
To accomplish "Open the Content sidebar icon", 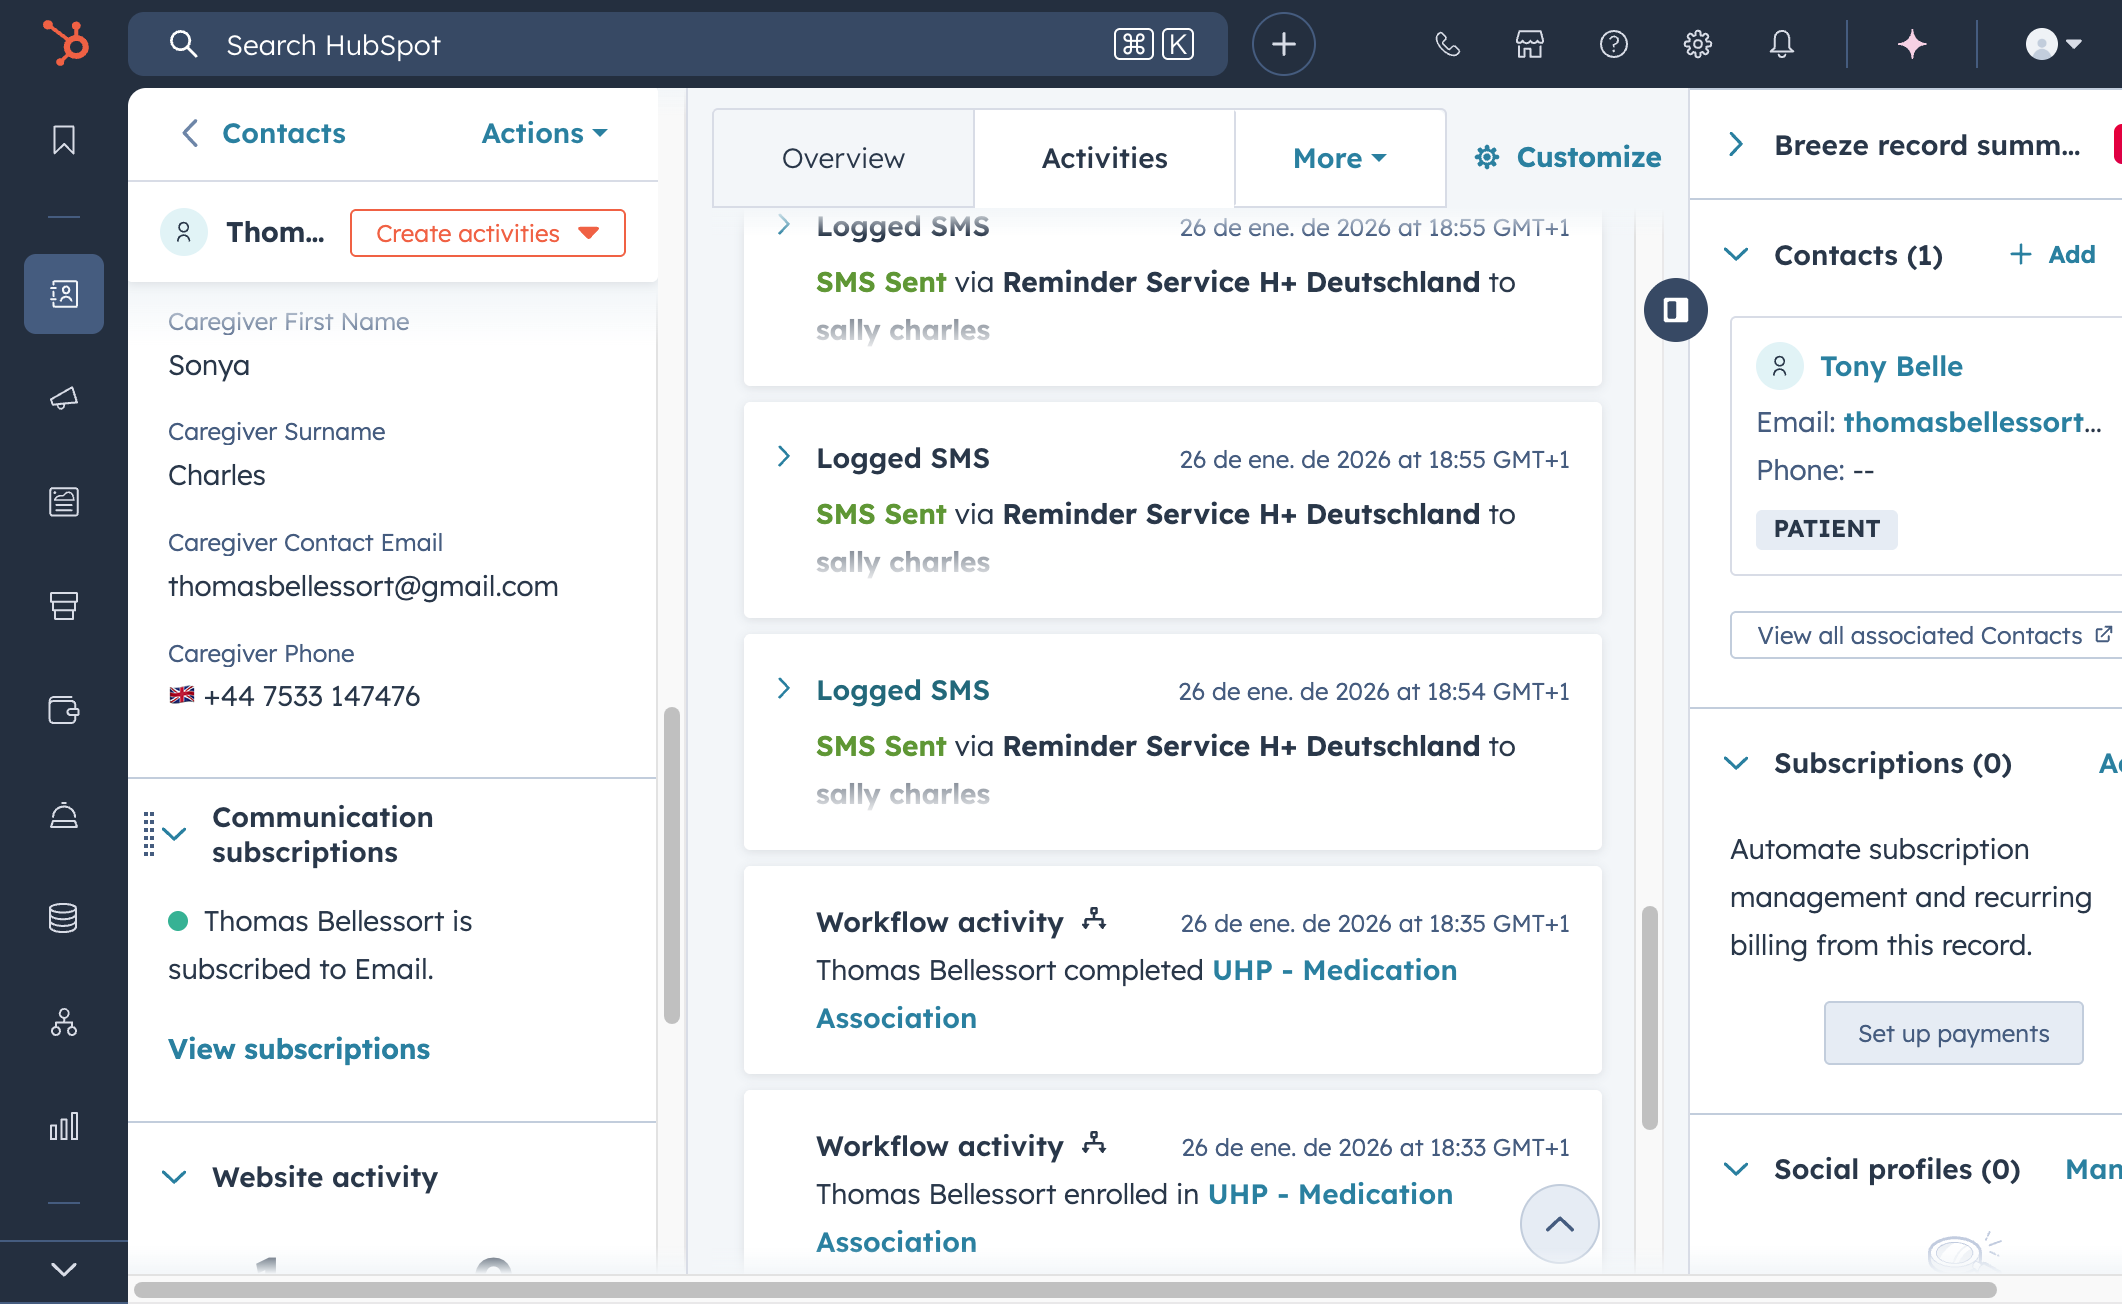I will pyautogui.click(x=64, y=502).
